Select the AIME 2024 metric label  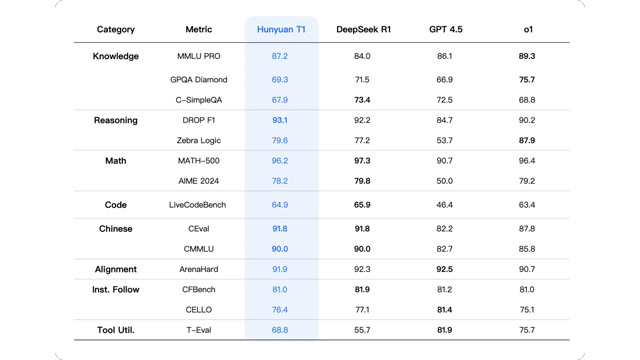coord(199,181)
